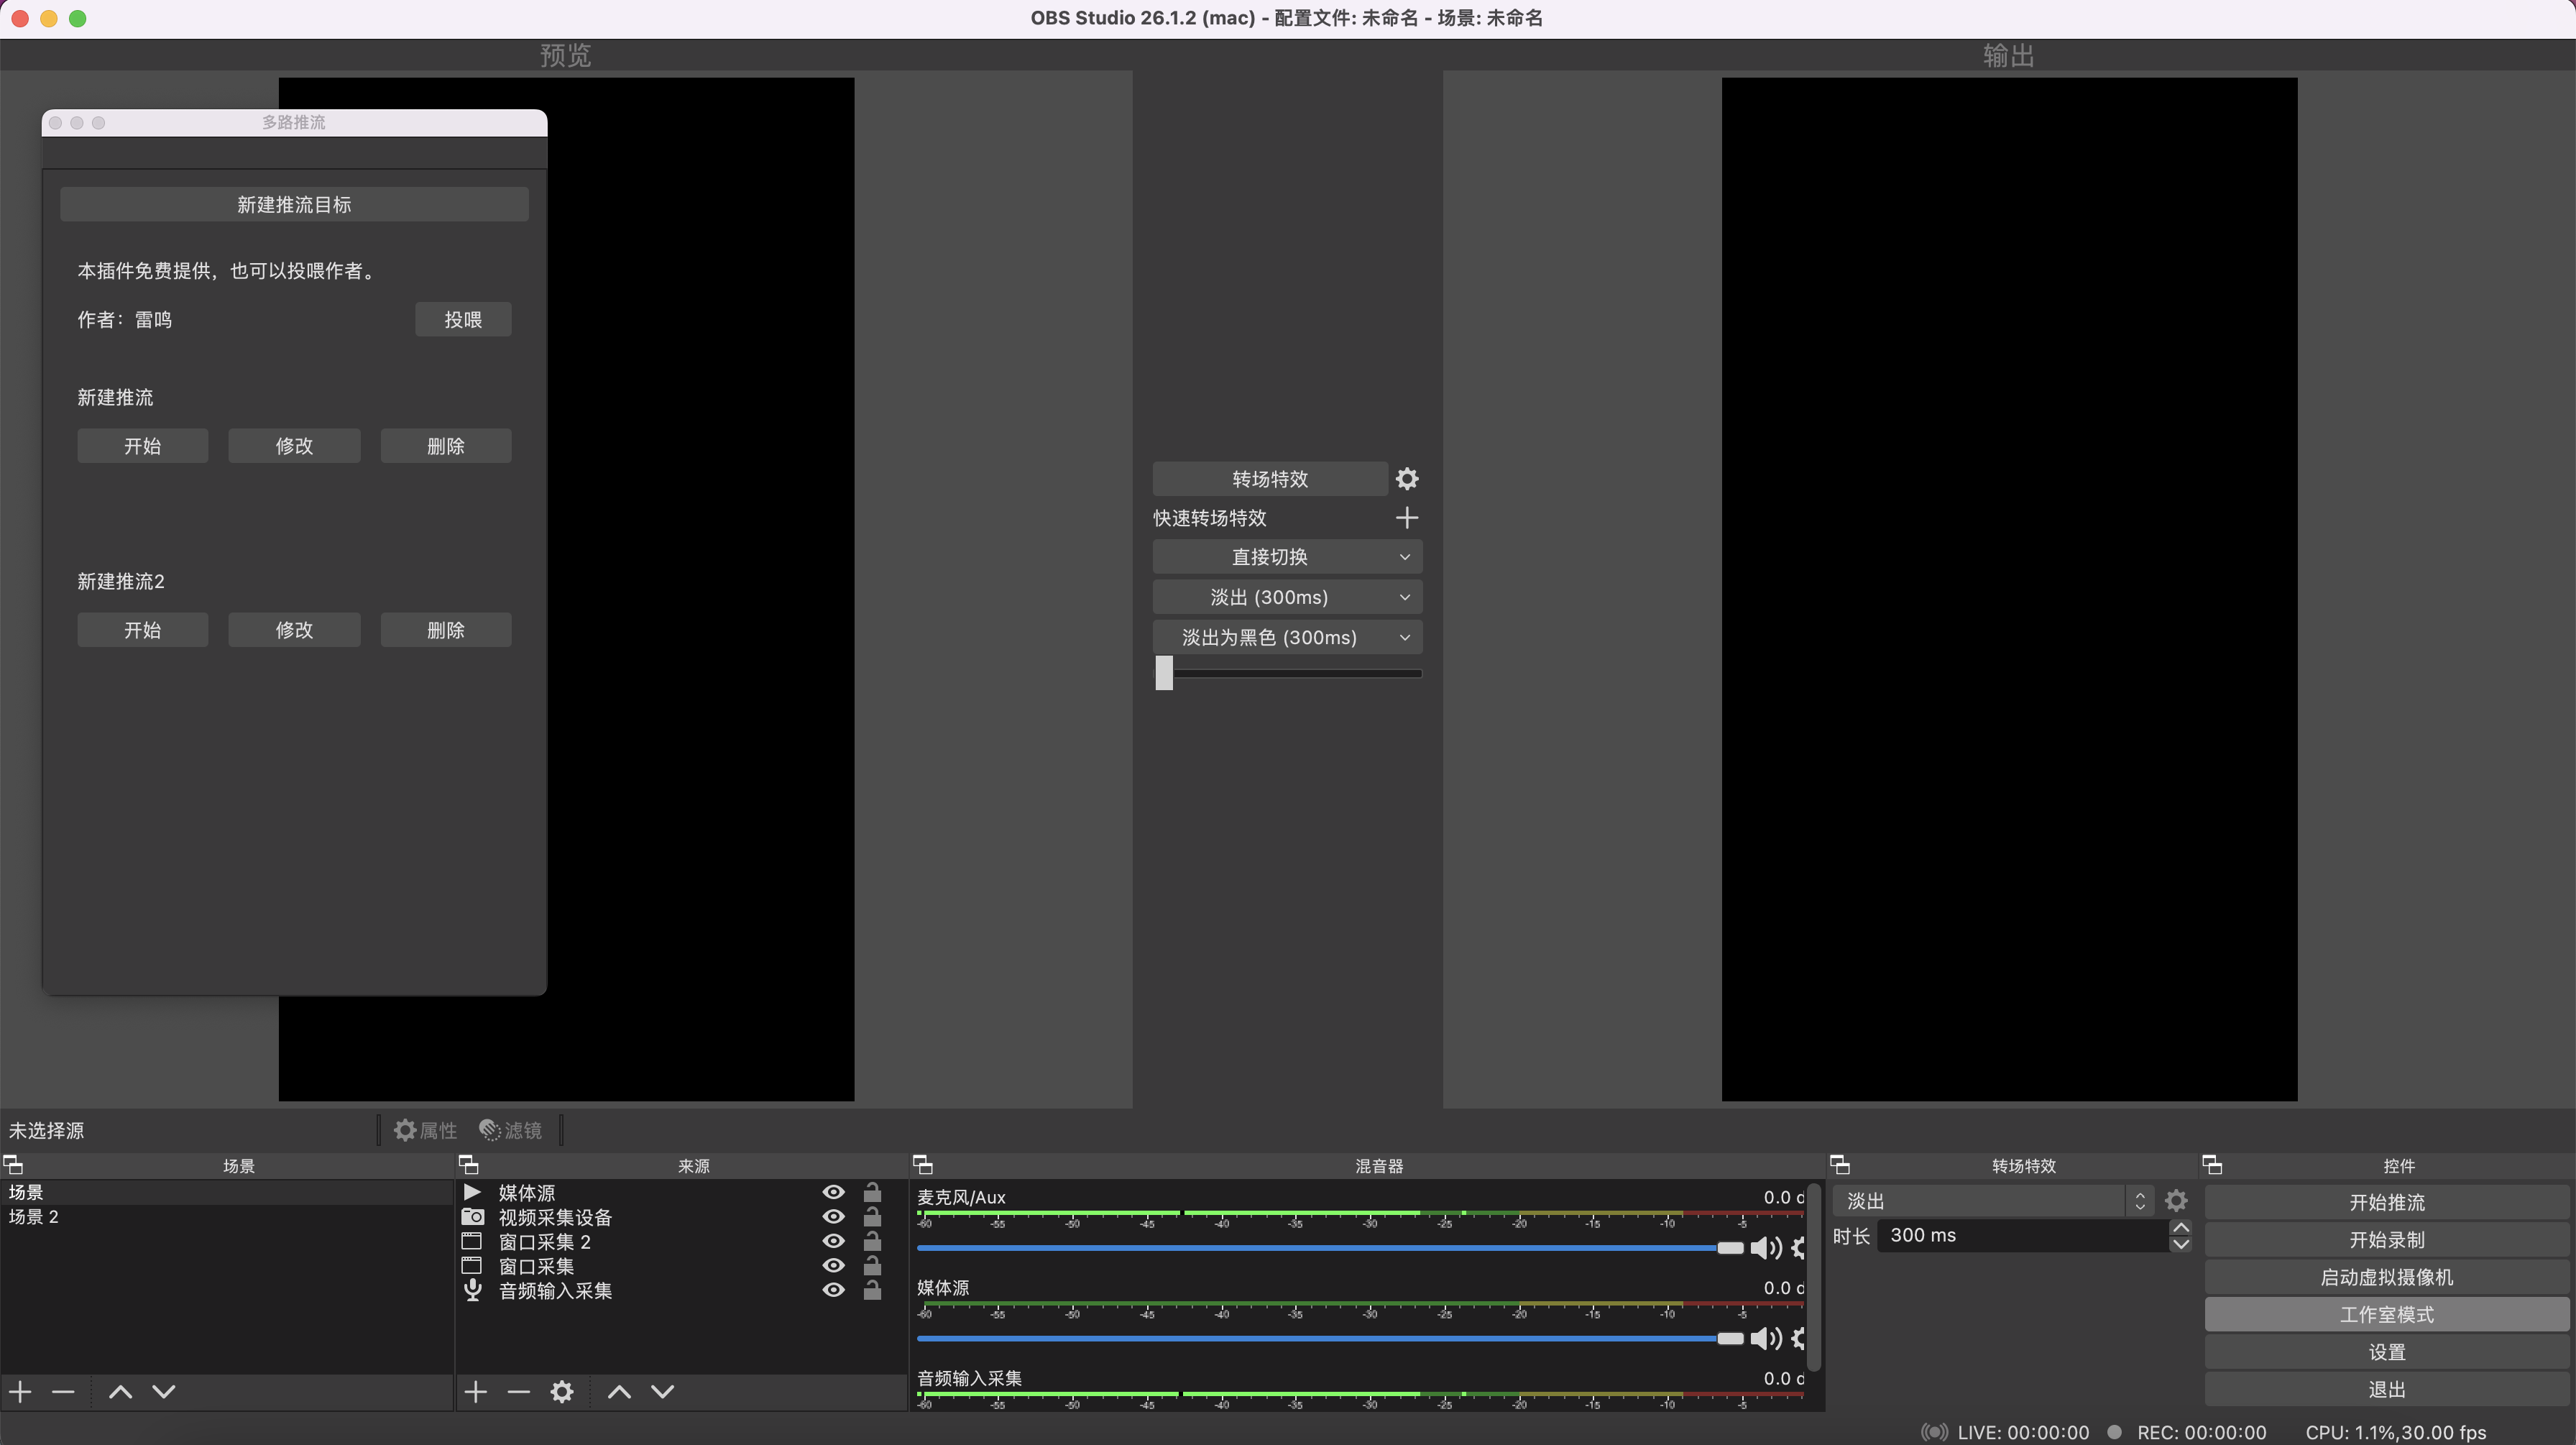The image size is (2576, 1445).
Task: Open the 淡出 transition type combo box
Action: [1990, 1201]
